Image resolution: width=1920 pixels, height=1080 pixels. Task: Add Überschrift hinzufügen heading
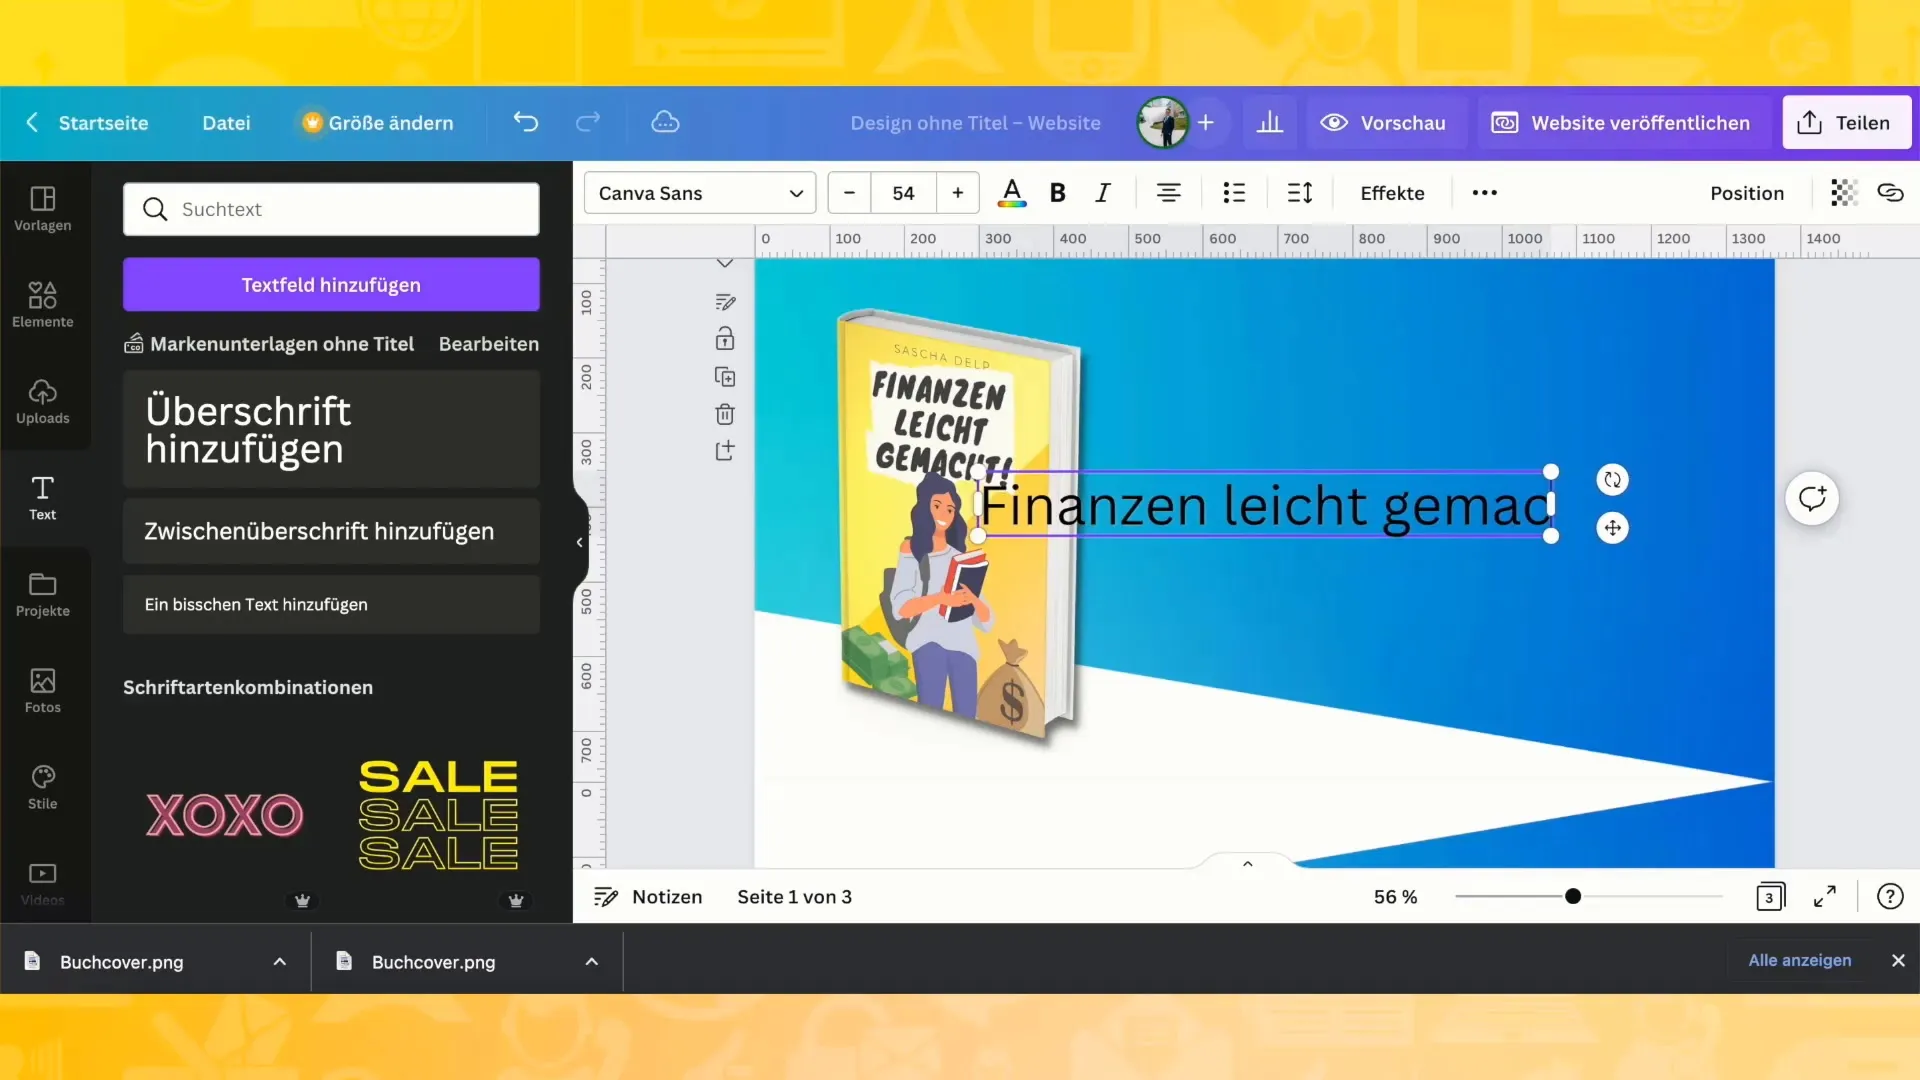coord(331,430)
